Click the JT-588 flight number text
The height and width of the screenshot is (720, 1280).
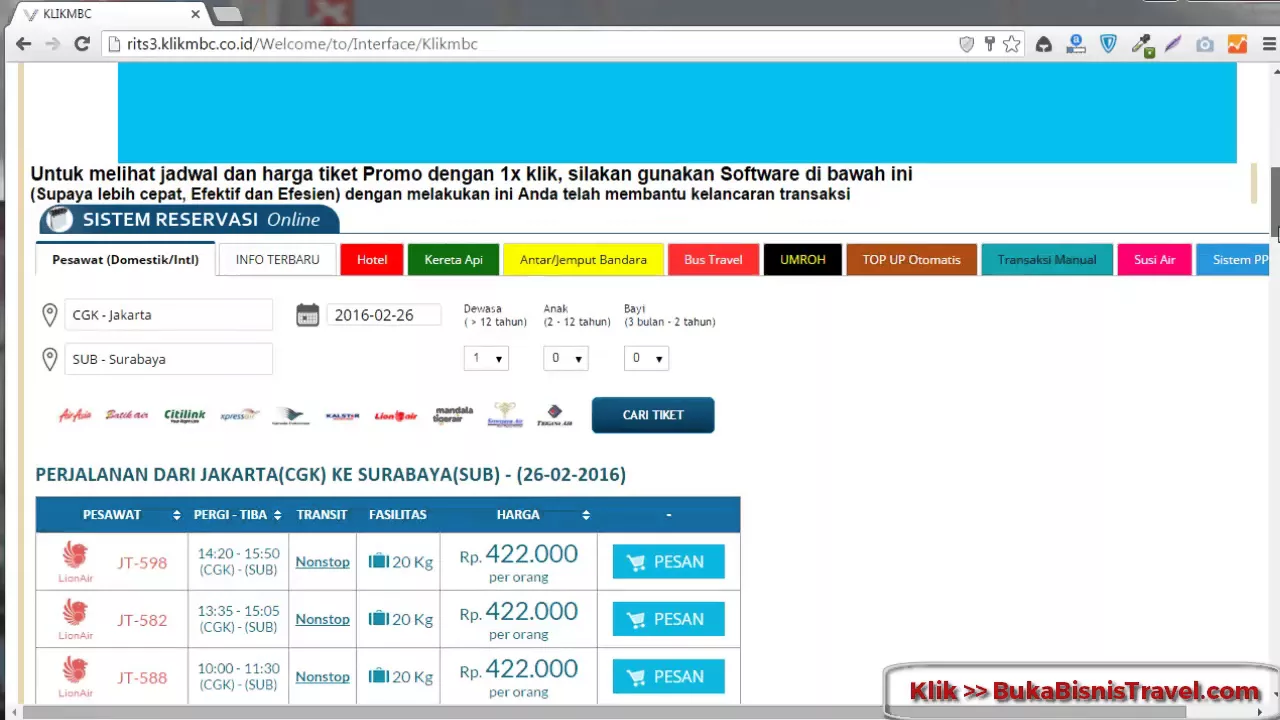point(142,678)
